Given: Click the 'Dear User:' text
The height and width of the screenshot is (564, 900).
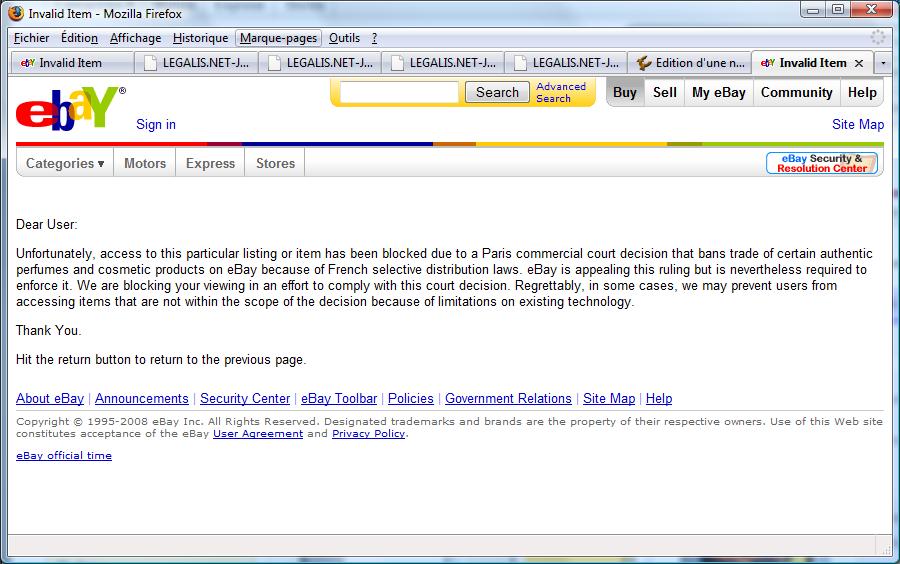Looking at the screenshot, I should [46, 224].
